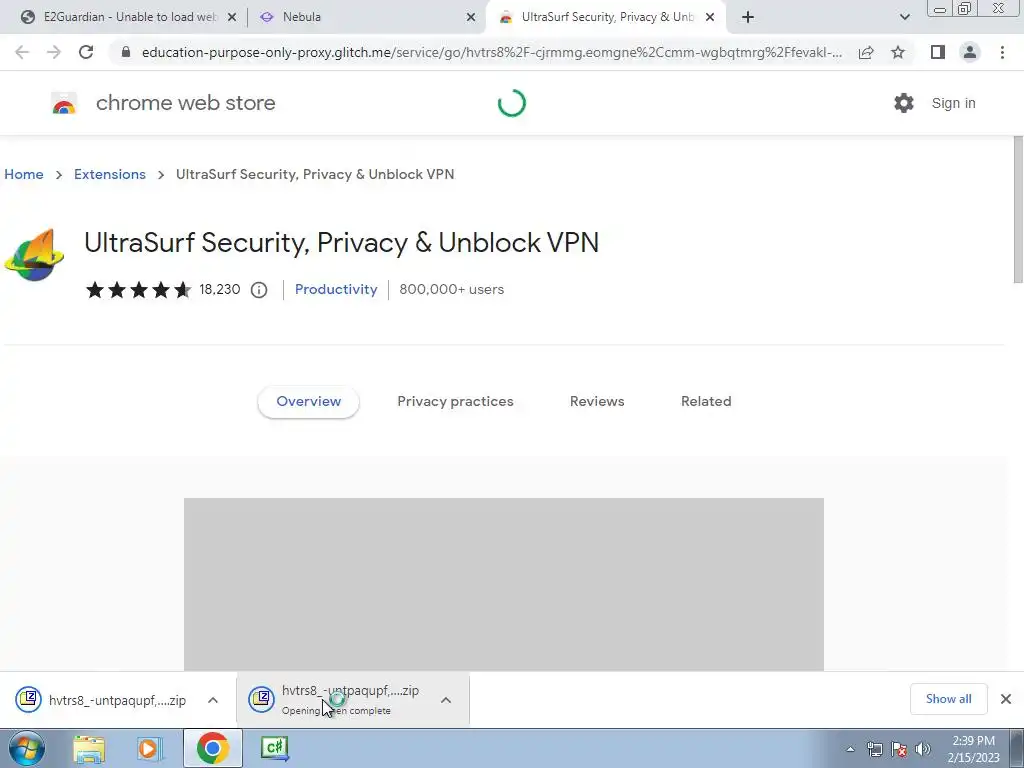Close the downloads bar

pyautogui.click(x=1006, y=699)
